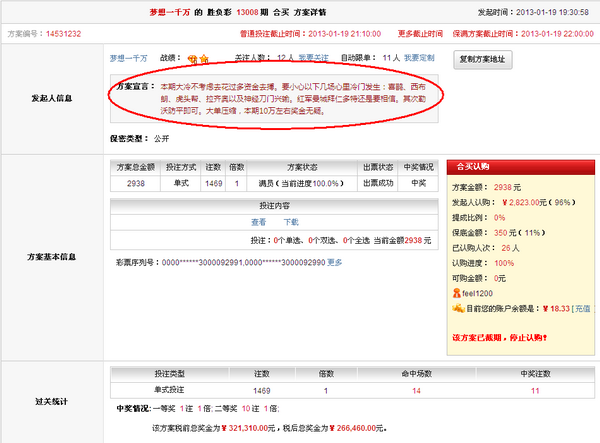Click the 下载 download link
Image resolution: width=600 pixels, height=443 pixels.
[290, 222]
